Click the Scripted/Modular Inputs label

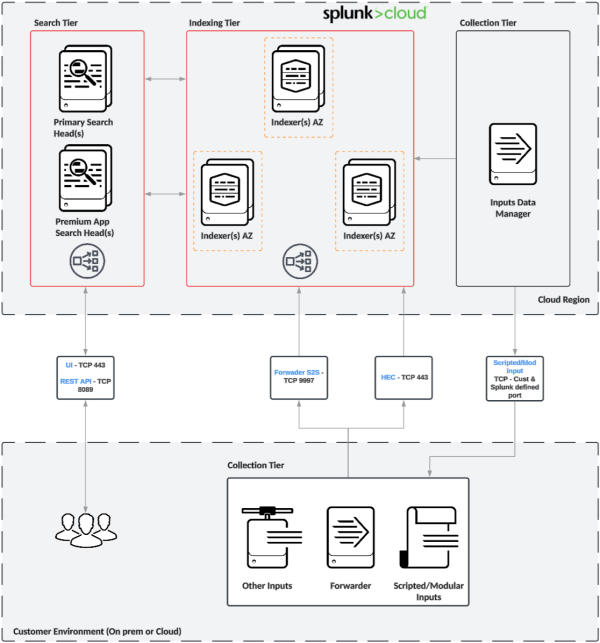(429, 591)
